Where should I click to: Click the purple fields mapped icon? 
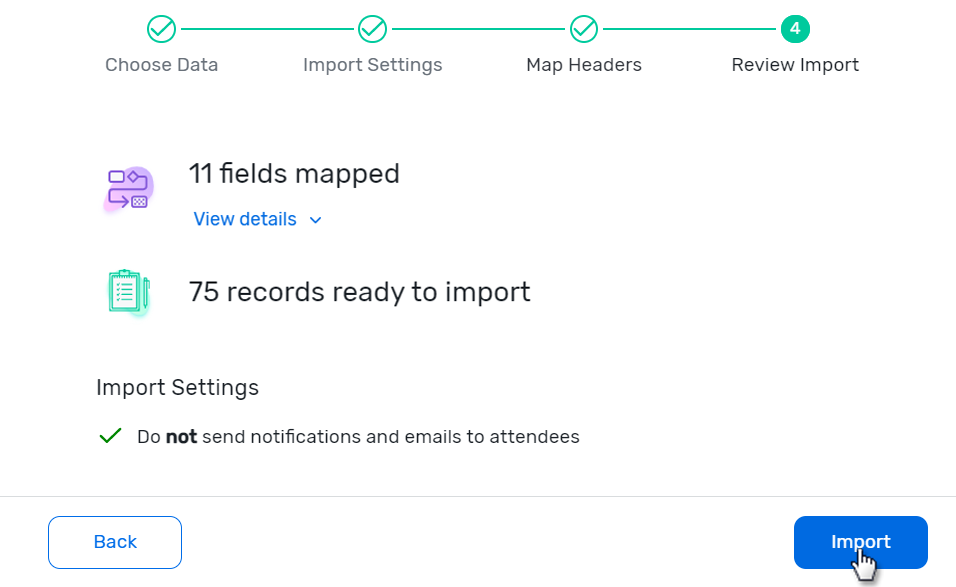(x=129, y=189)
